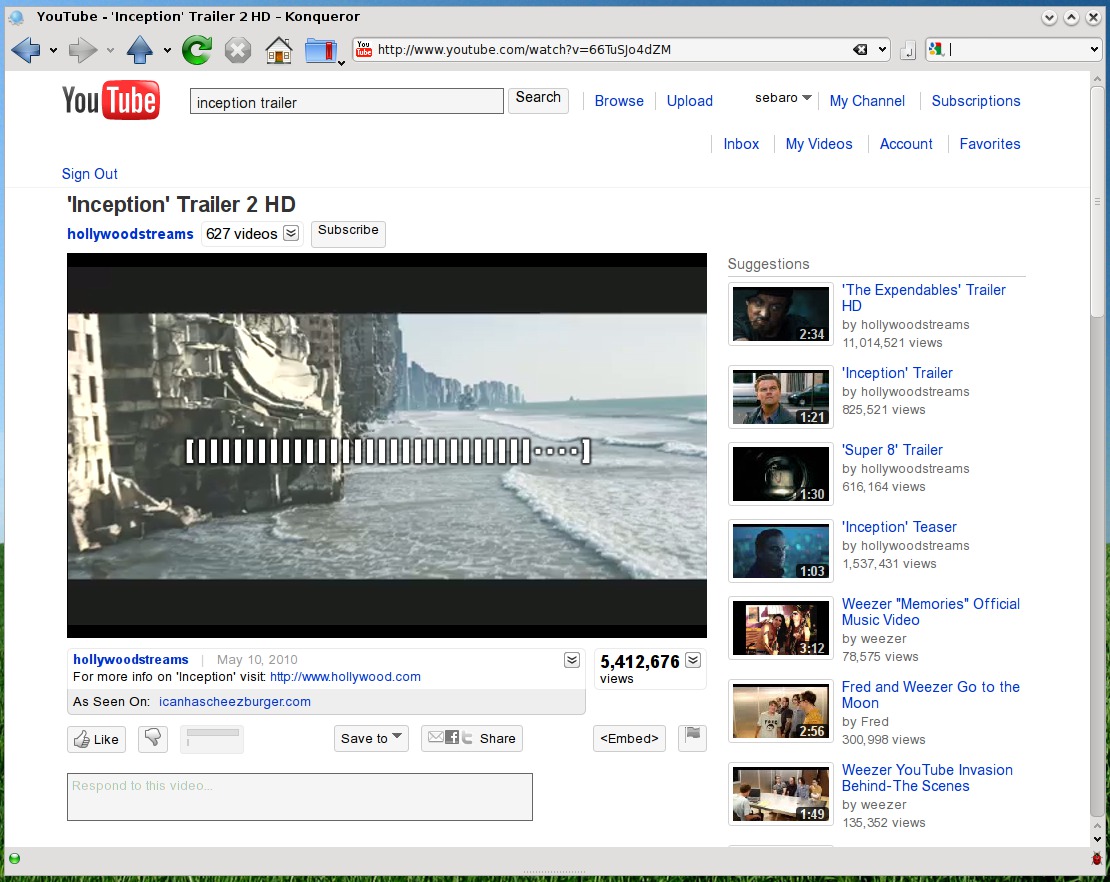Image resolution: width=1110 pixels, height=882 pixels.
Task: Go to My Videos
Action: [x=819, y=144]
